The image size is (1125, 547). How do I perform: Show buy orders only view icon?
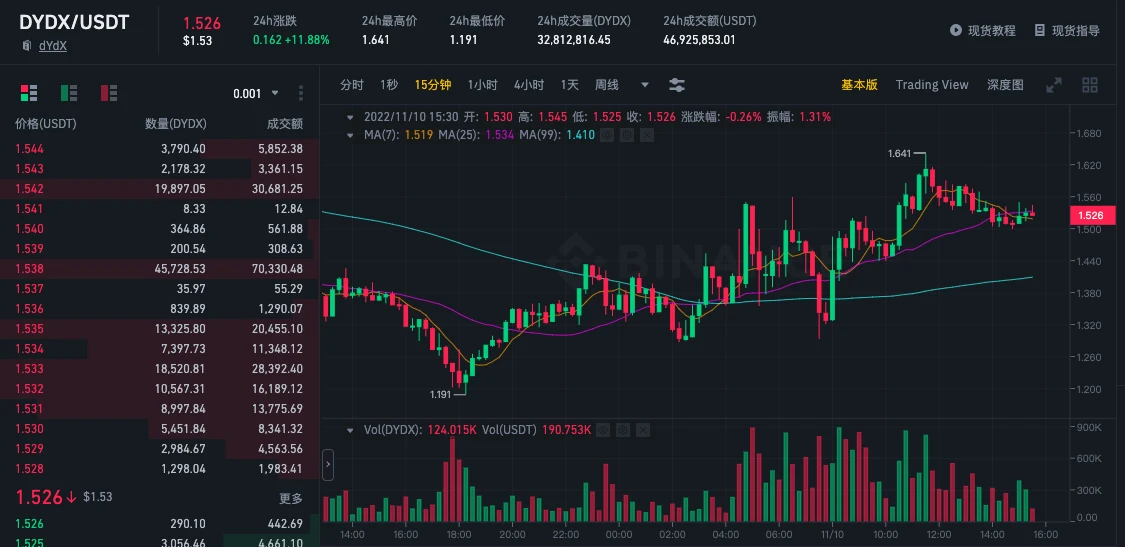pyautogui.click(x=69, y=93)
